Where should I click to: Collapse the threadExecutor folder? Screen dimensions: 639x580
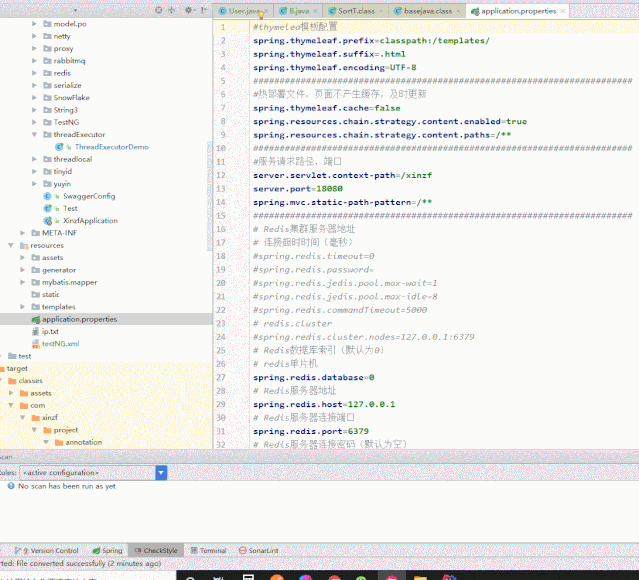[x=34, y=134]
